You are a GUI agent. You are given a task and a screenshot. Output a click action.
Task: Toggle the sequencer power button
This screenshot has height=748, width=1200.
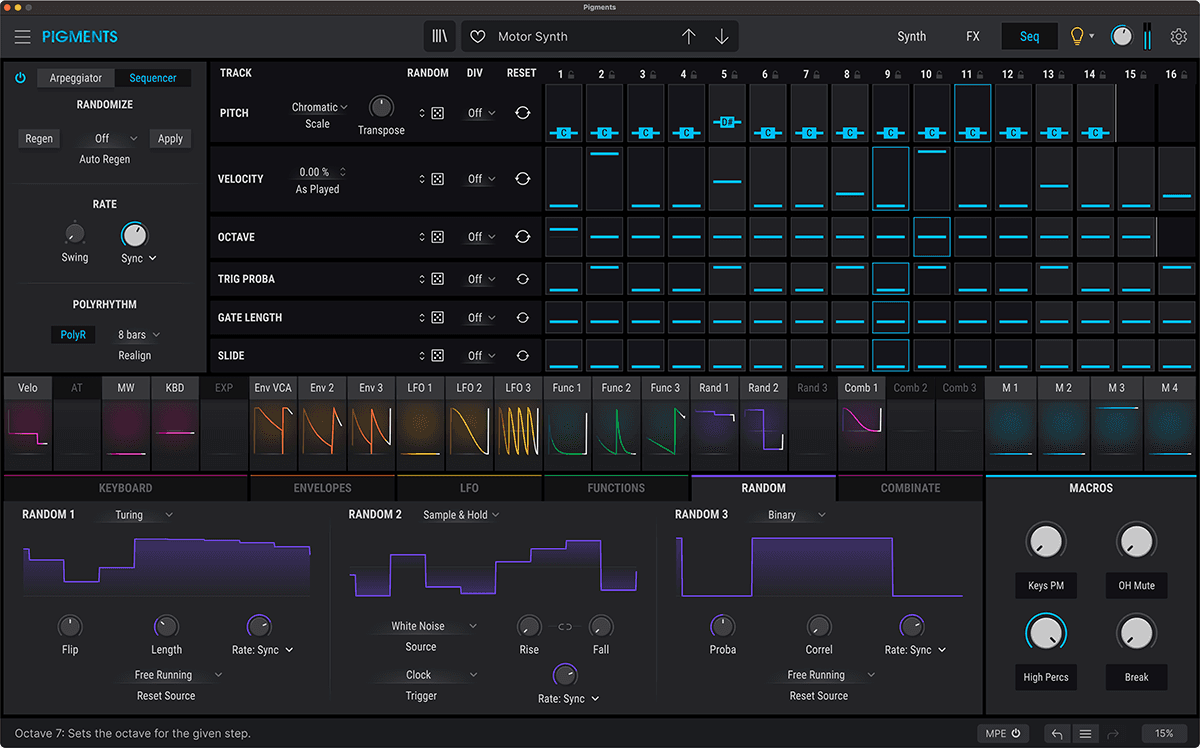point(20,78)
